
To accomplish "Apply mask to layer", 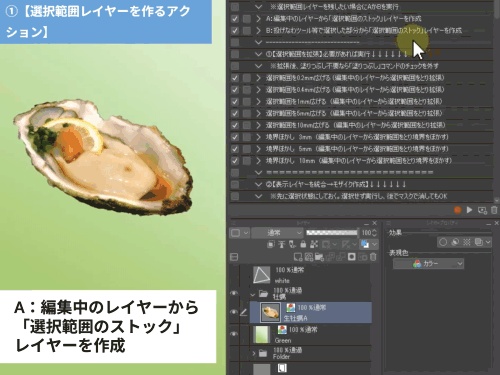I will point(362,257).
